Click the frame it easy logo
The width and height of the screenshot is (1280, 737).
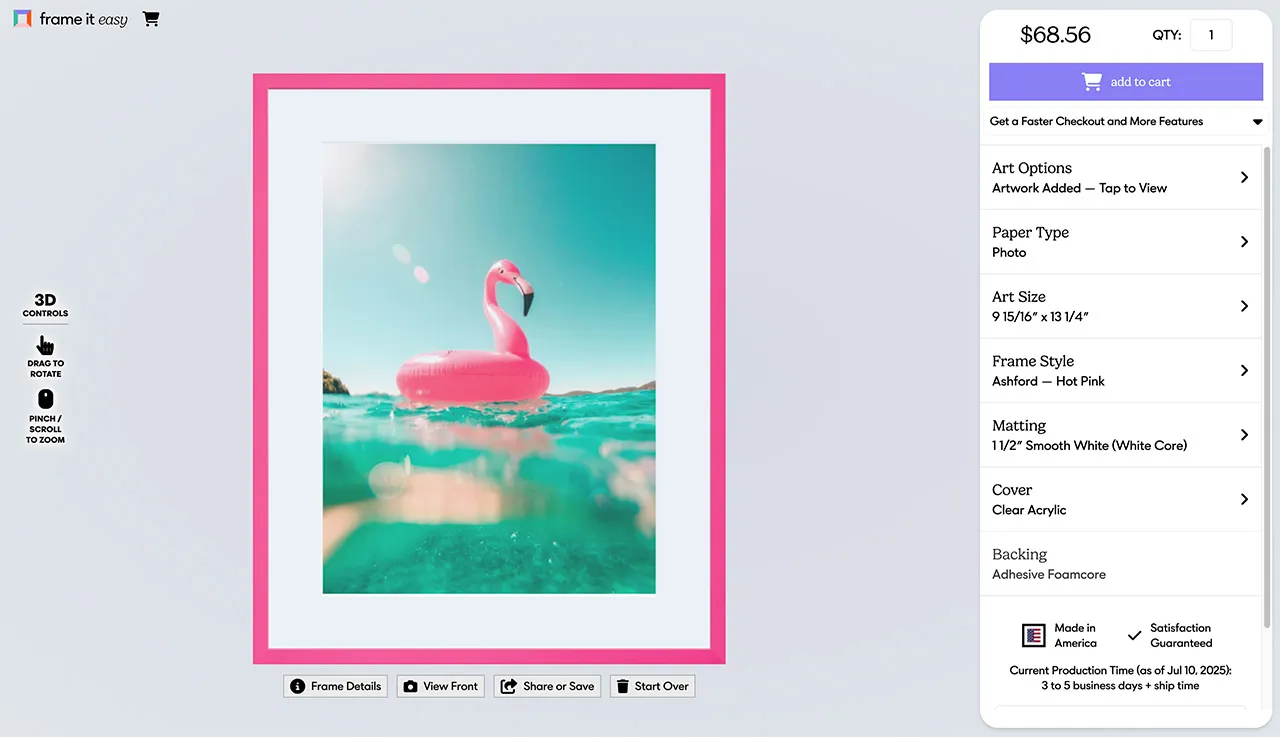point(71,19)
